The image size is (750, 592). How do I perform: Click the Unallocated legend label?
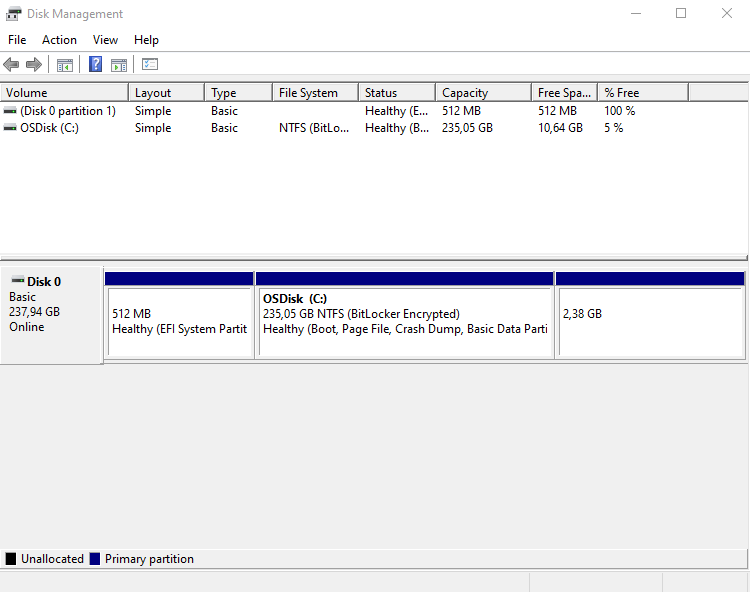click(52, 559)
